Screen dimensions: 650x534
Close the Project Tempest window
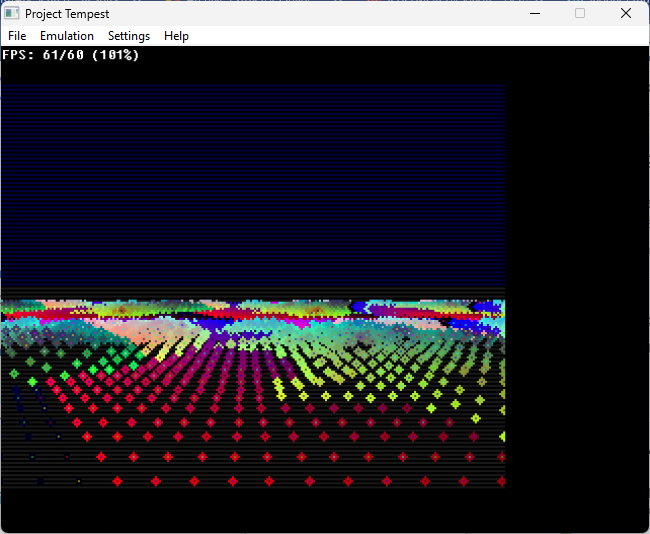(x=626, y=14)
